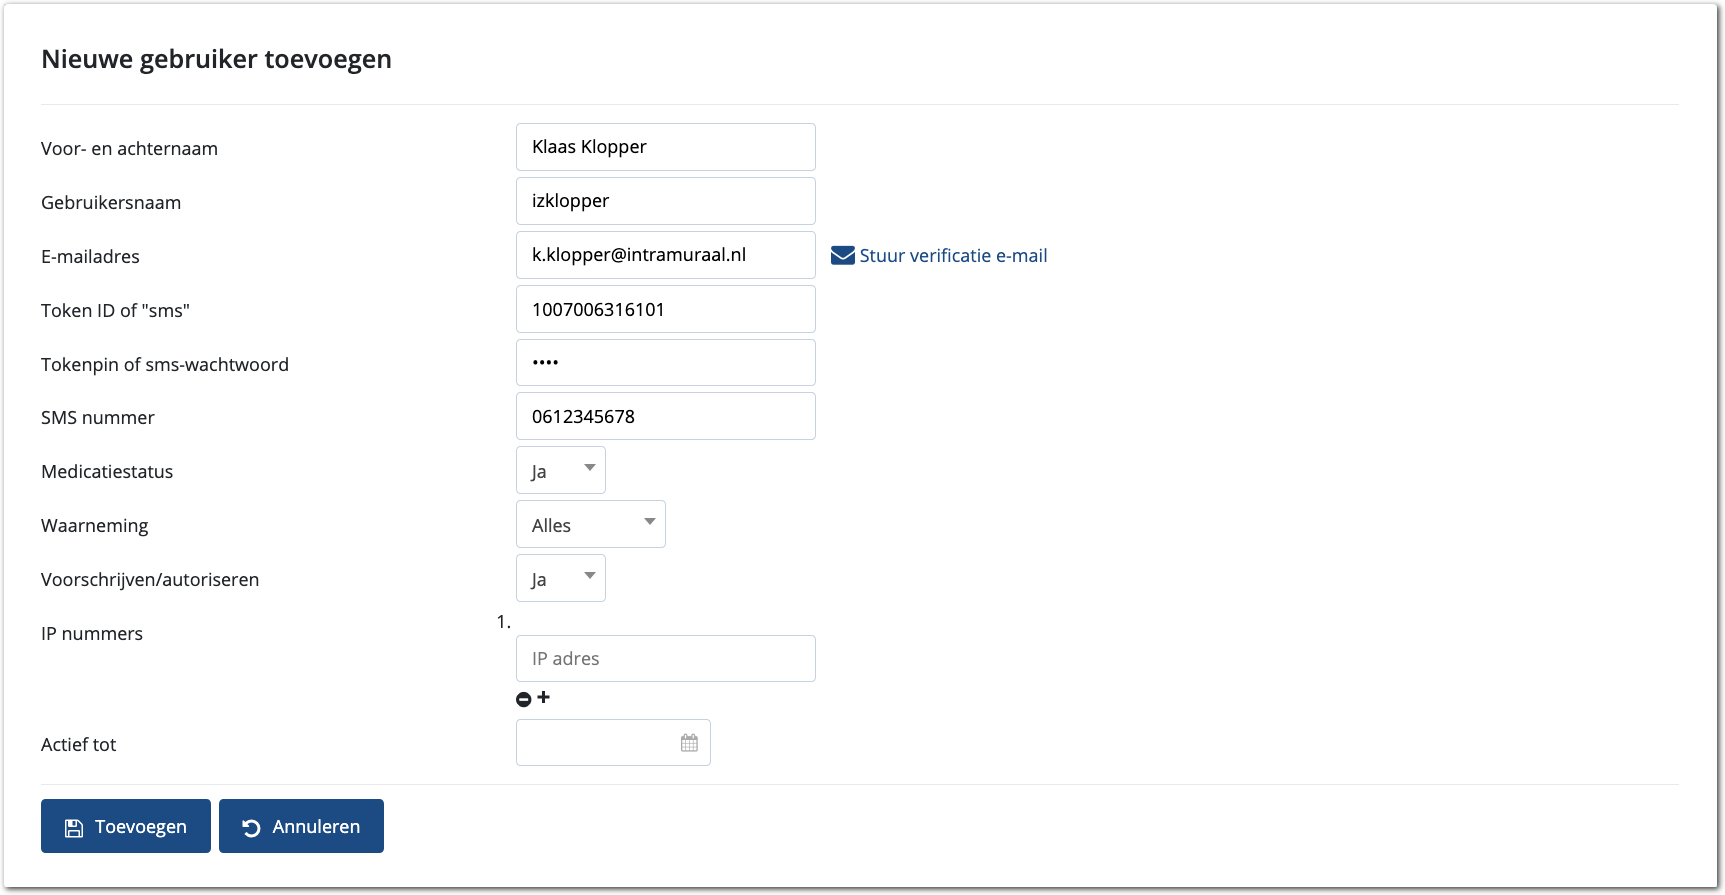Click the IP nummers label

[x=92, y=634]
